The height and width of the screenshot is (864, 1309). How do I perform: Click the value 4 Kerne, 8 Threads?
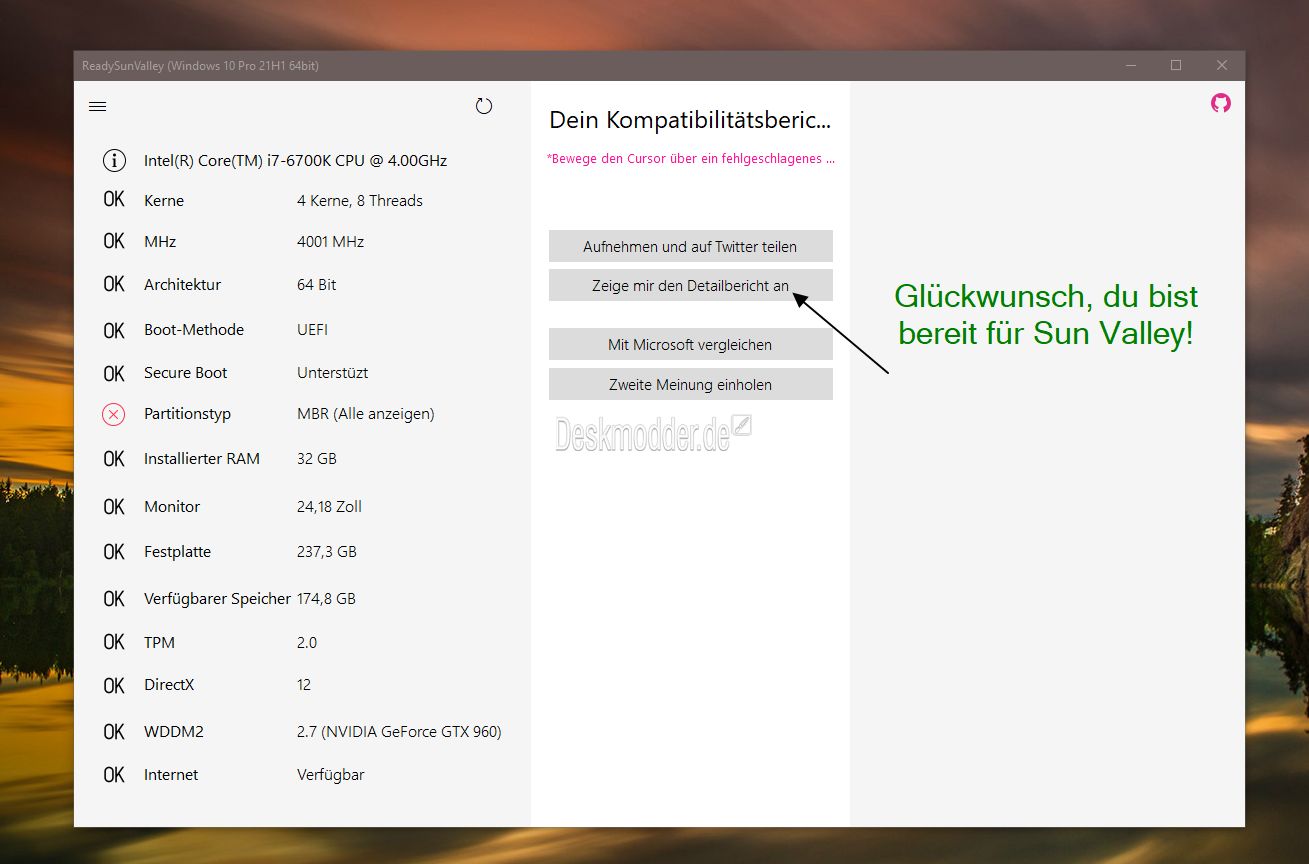coord(360,200)
